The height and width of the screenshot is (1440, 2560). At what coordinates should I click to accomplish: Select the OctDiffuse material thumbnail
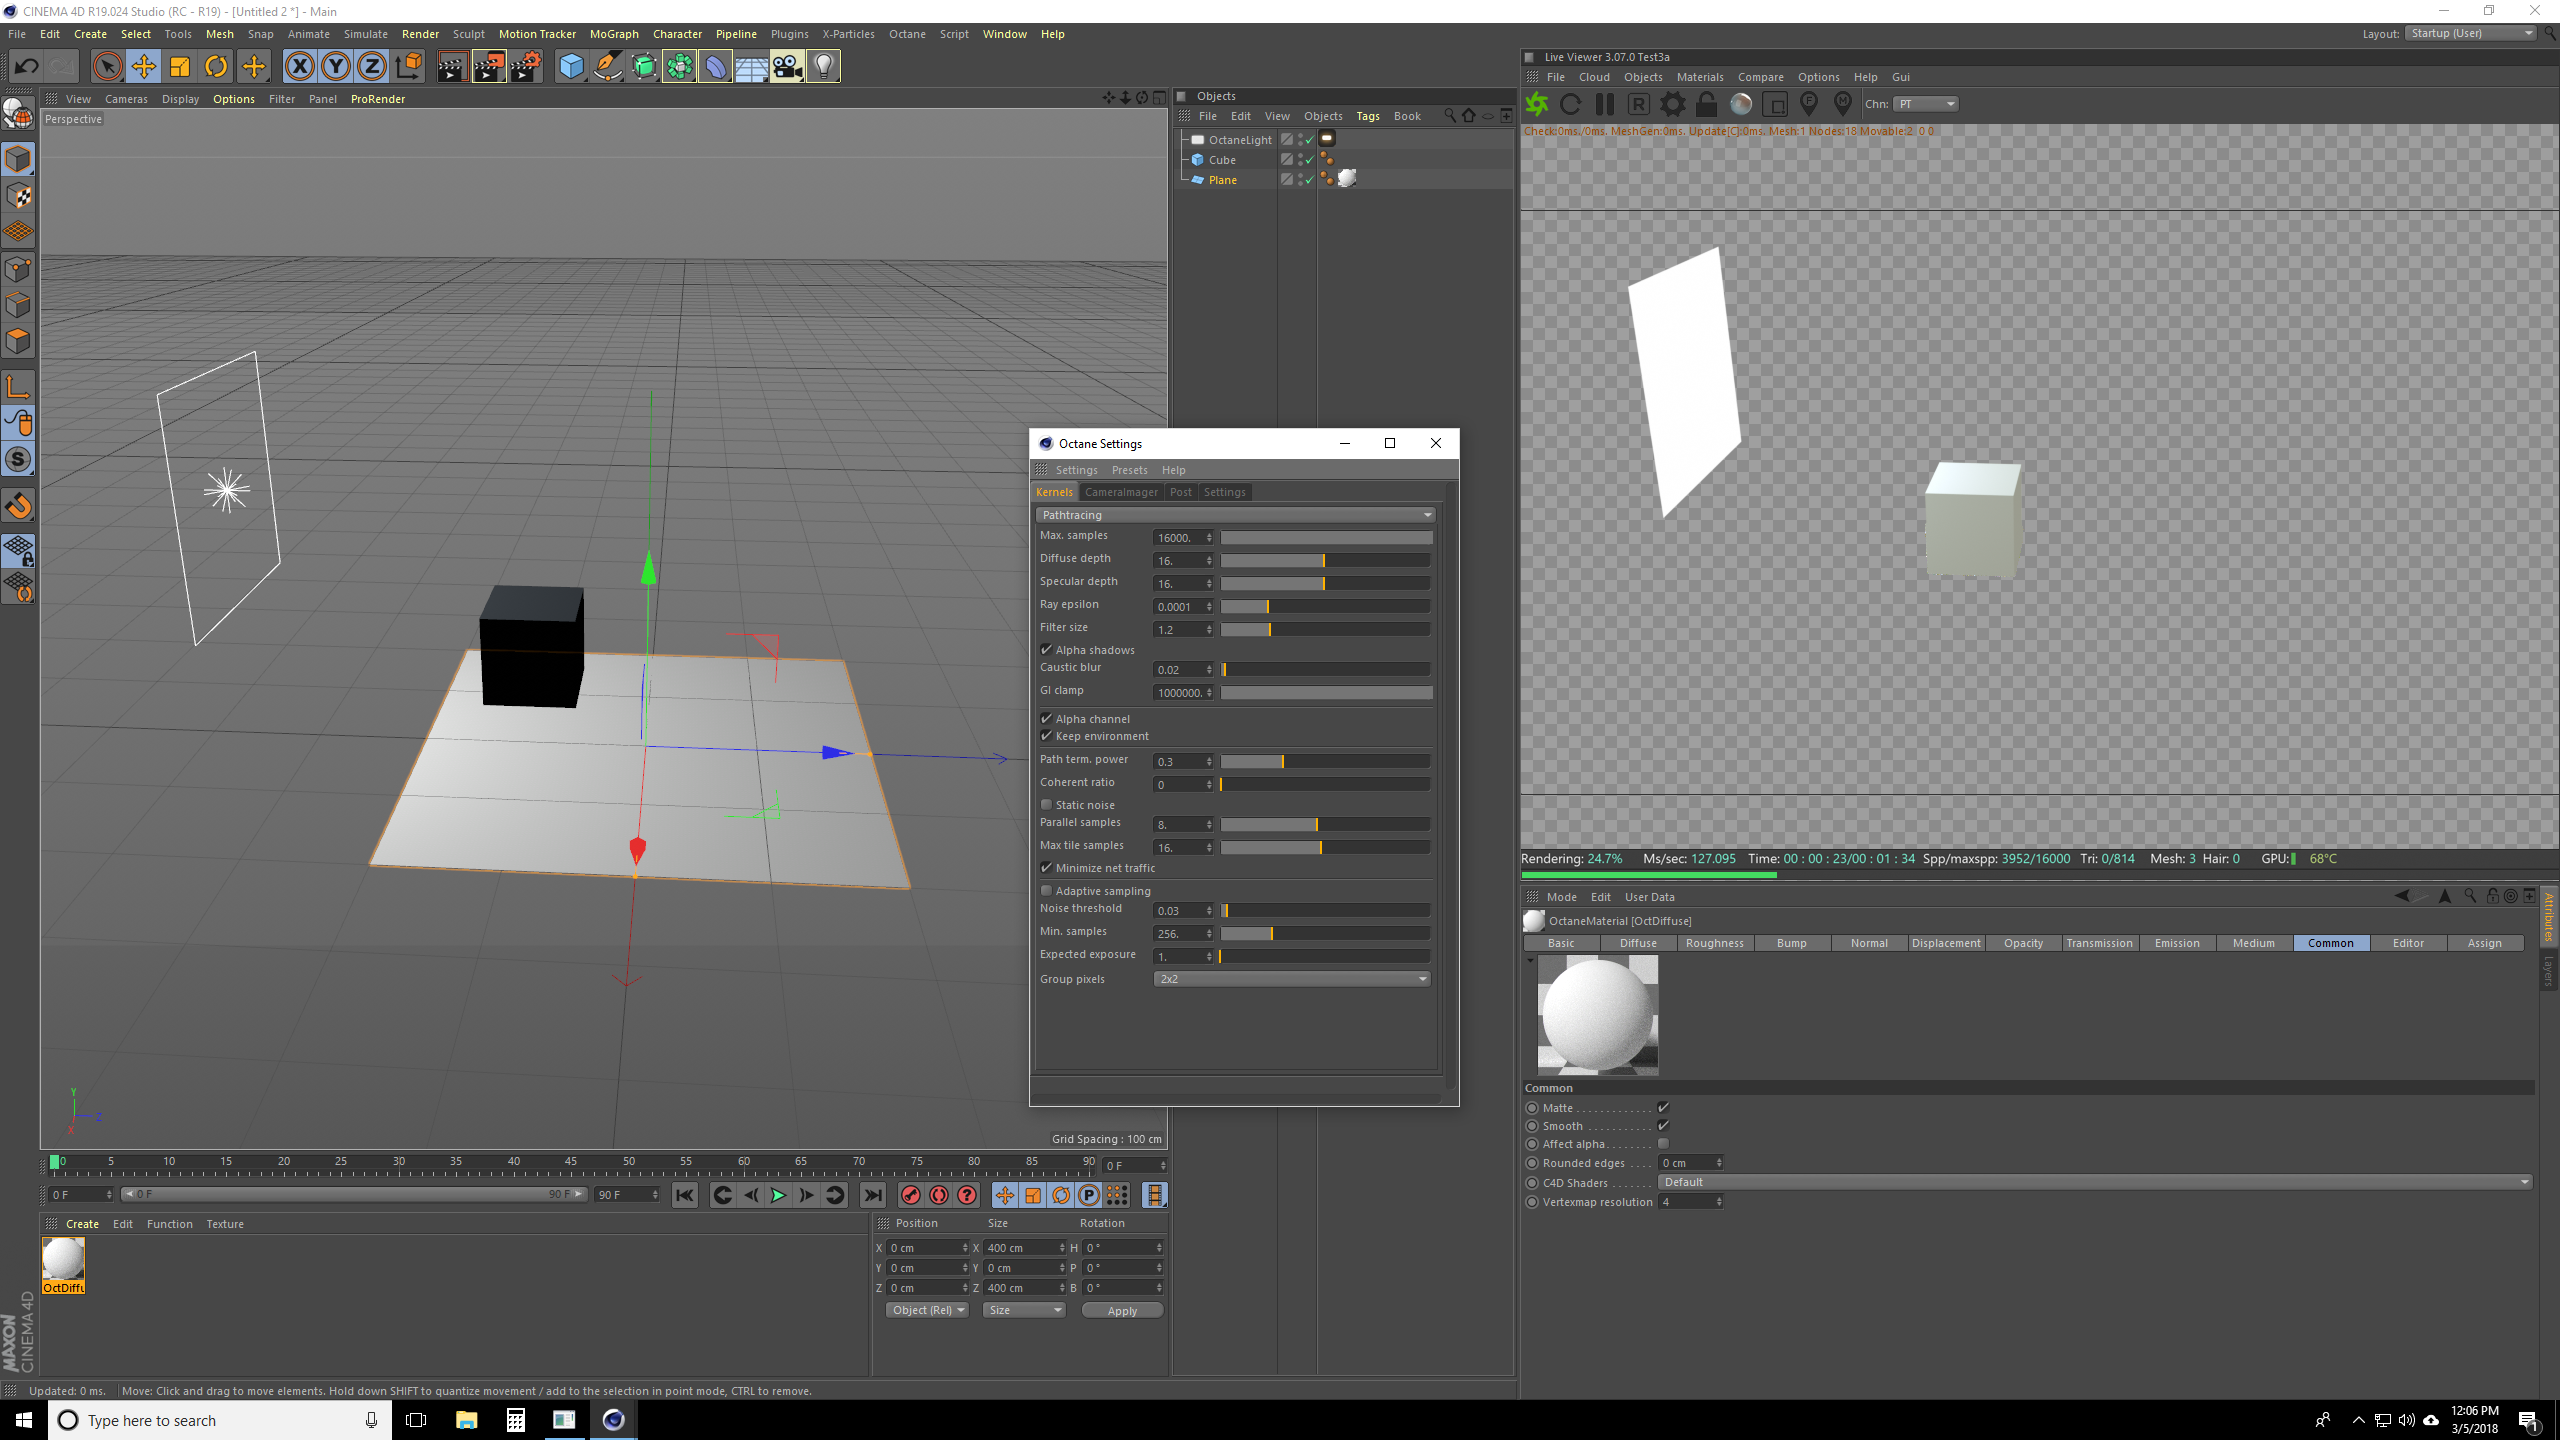(63, 1260)
